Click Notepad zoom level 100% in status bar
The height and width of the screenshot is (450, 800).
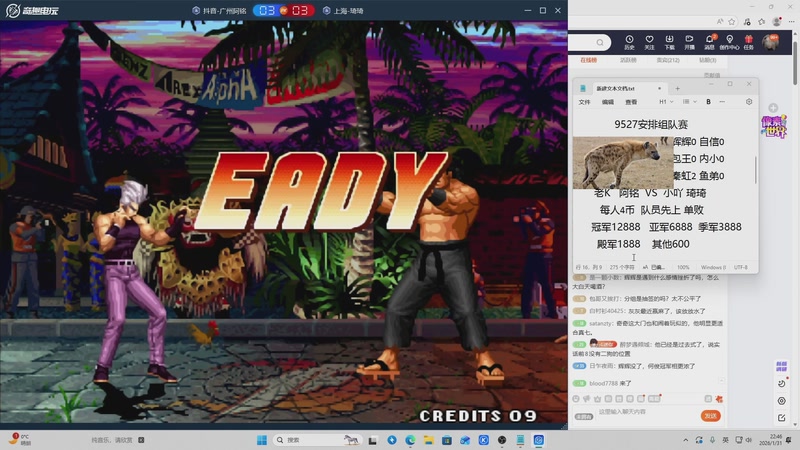tap(683, 267)
